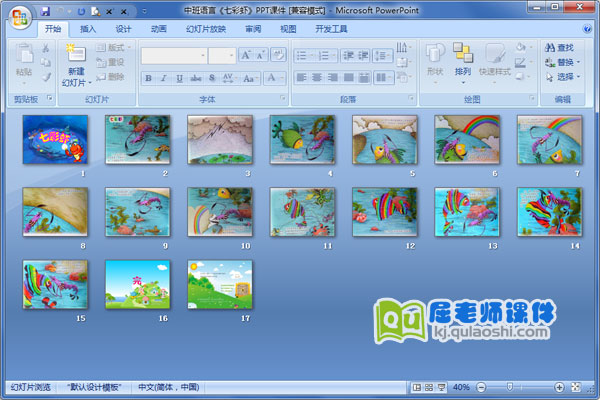Add a slide with New Slide icon
The width and height of the screenshot is (600, 400).
[76, 53]
